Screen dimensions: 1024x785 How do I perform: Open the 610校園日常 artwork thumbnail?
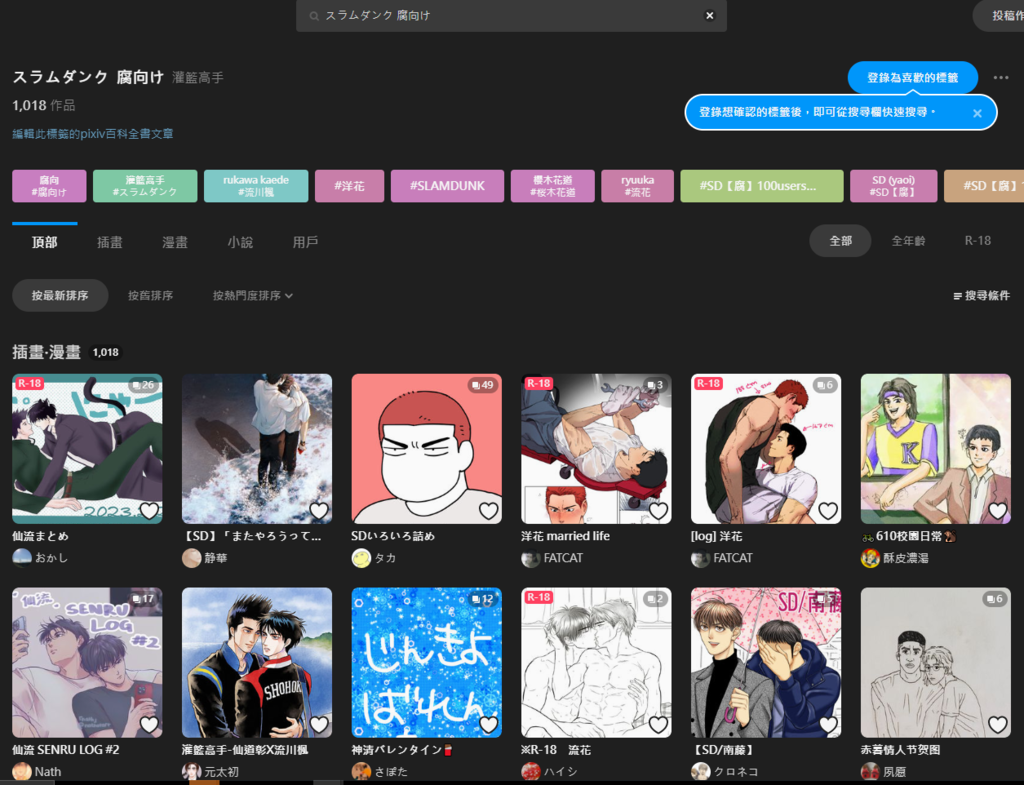[936, 449]
